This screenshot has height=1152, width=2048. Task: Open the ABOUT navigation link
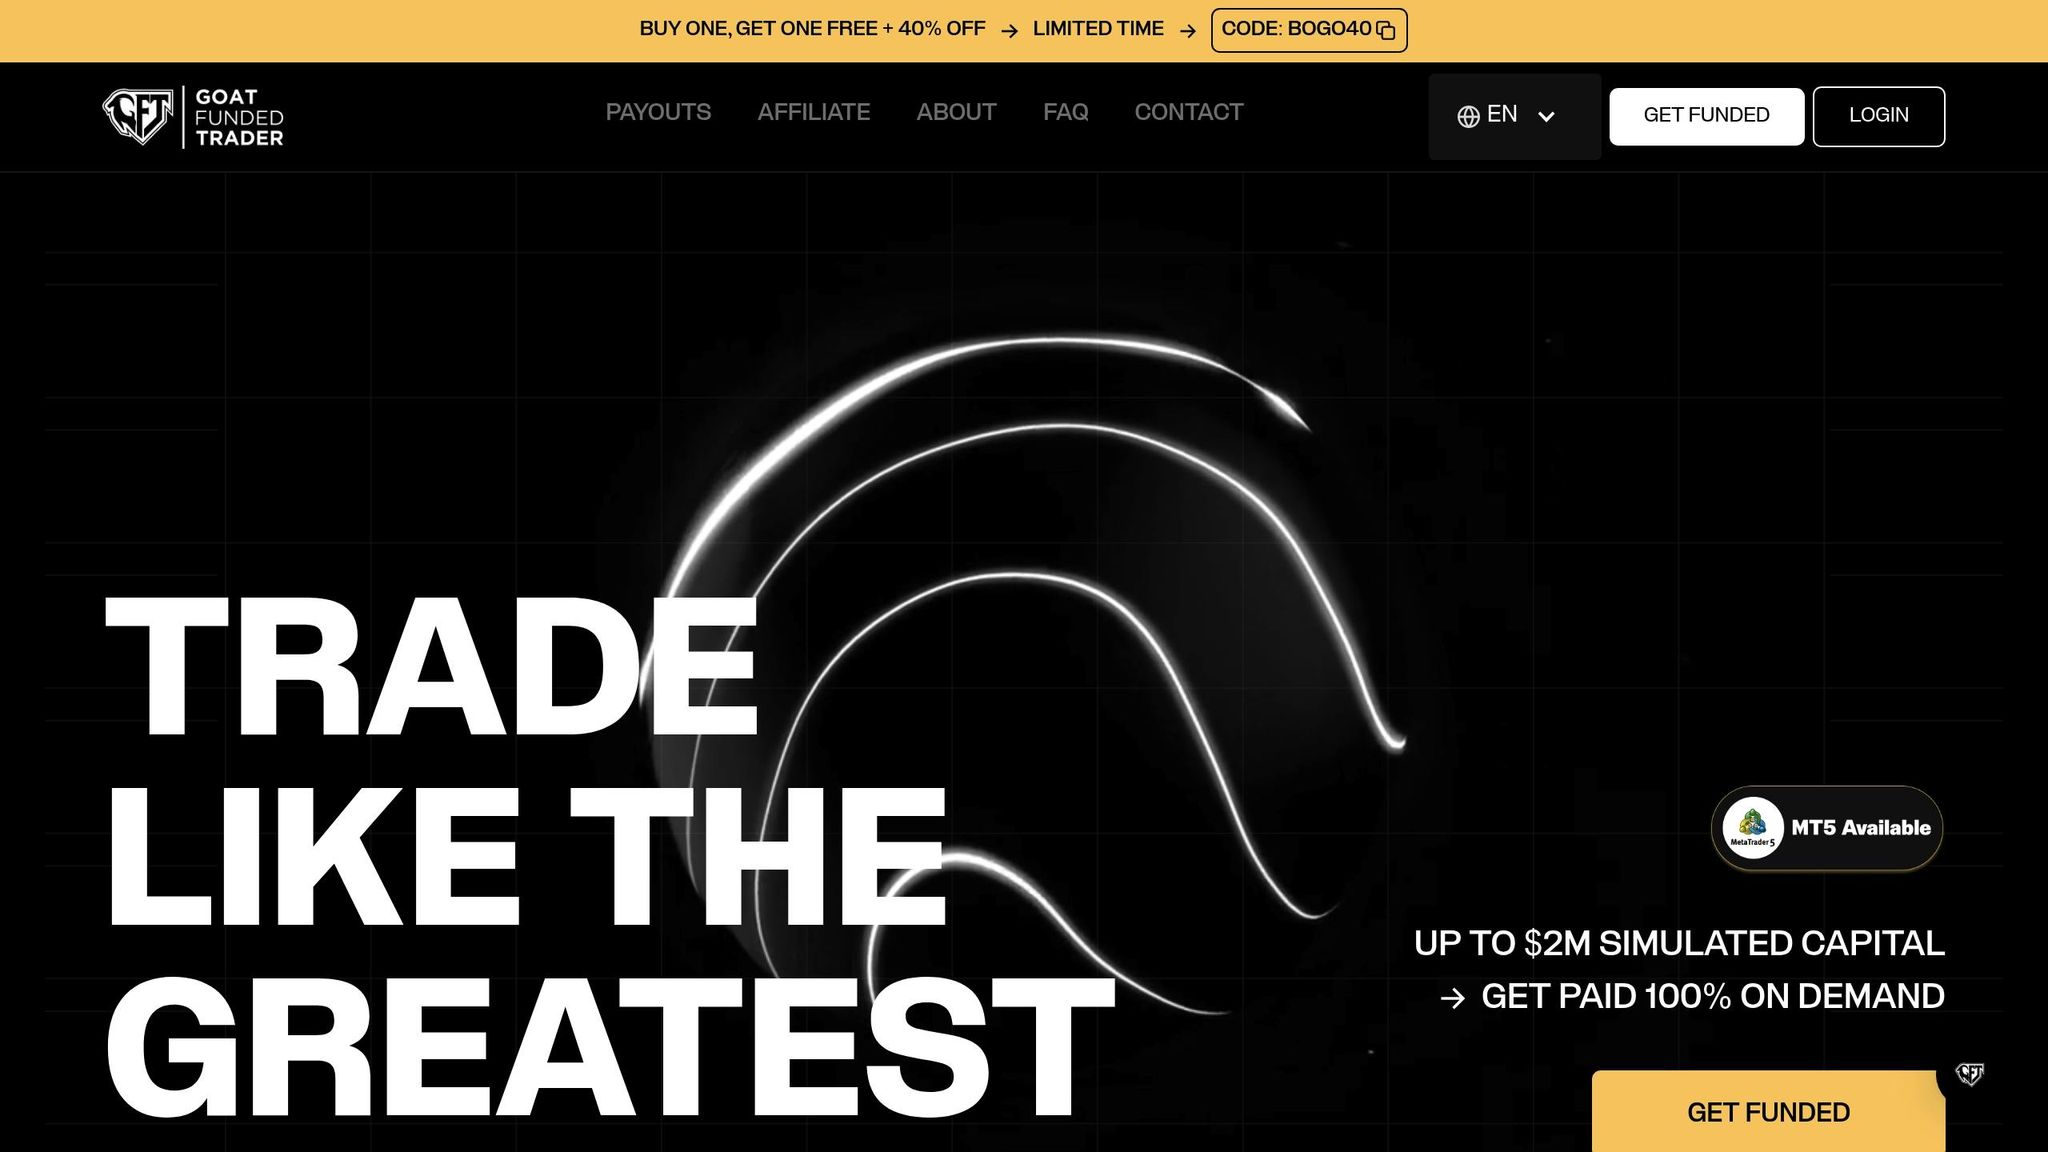point(956,112)
